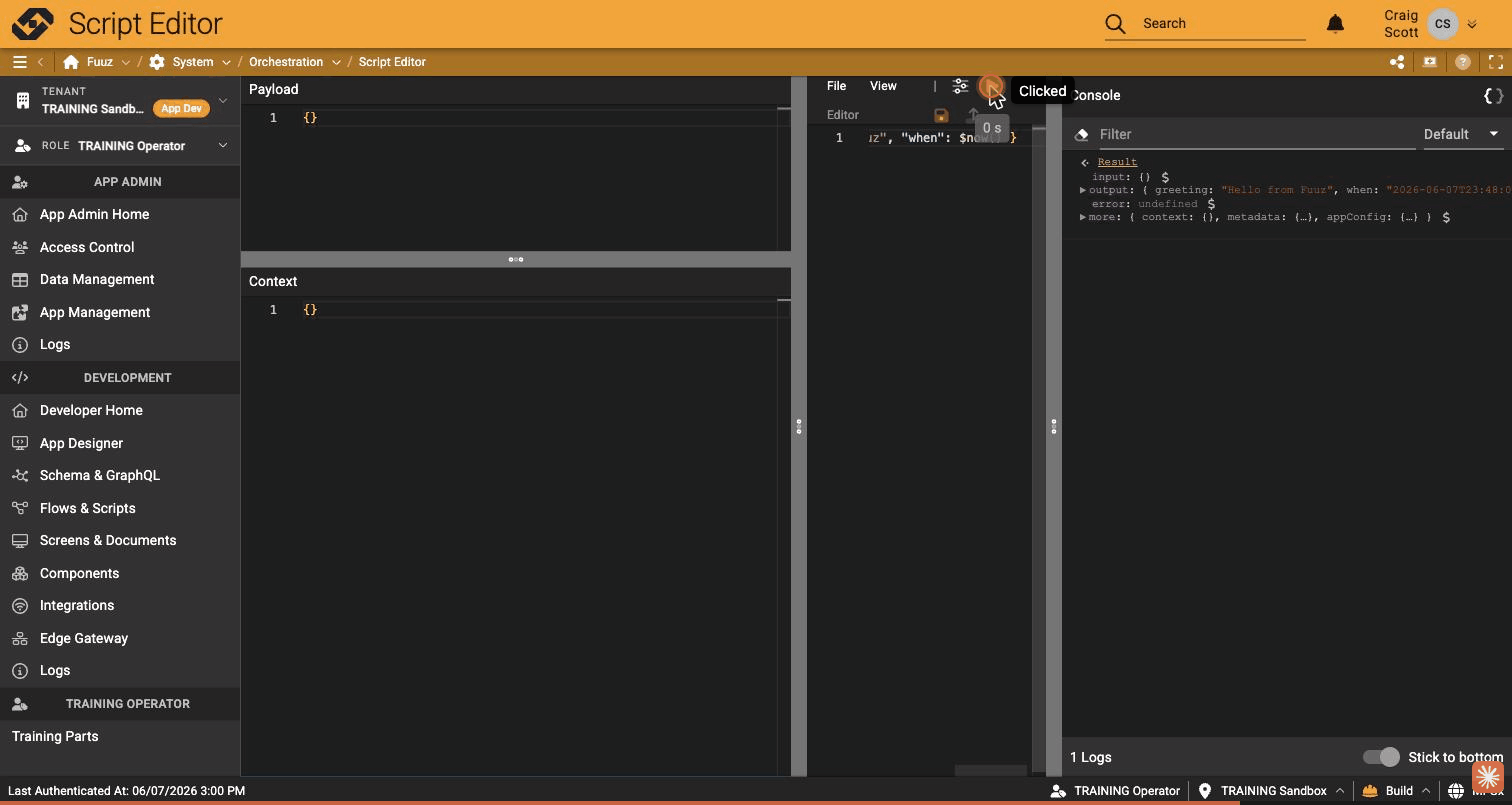Open TRAINING Sandbox chevron in status bar
Viewport: 1512px width, 805px height.
(x=1340, y=791)
